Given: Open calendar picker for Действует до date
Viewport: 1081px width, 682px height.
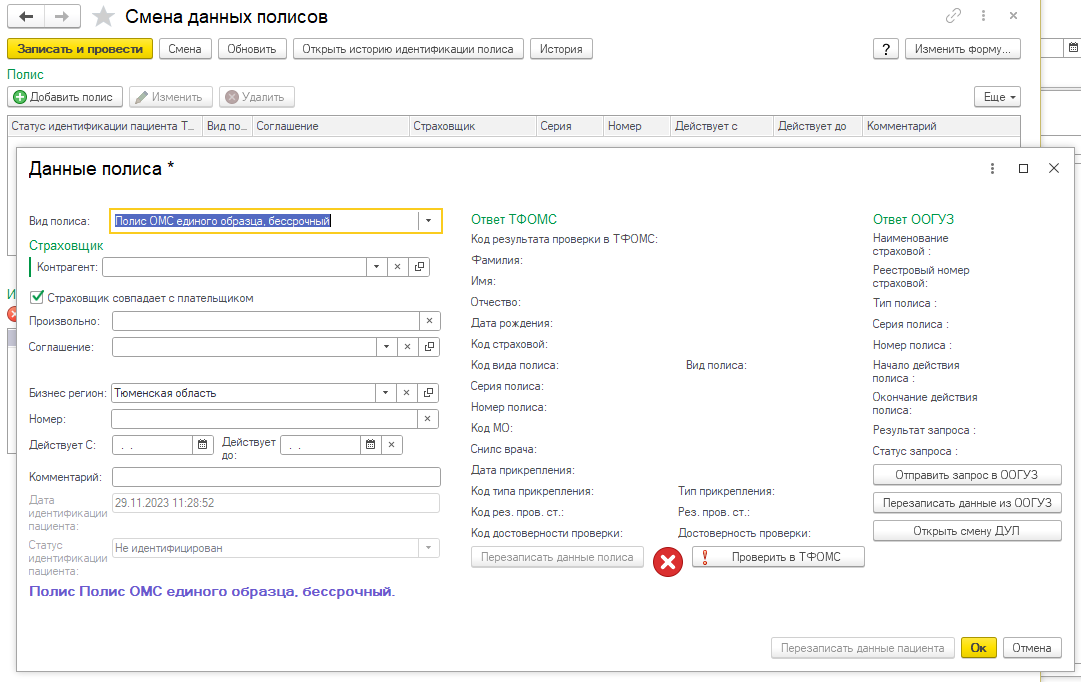Looking at the screenshot, I should [x=370, y=445].
